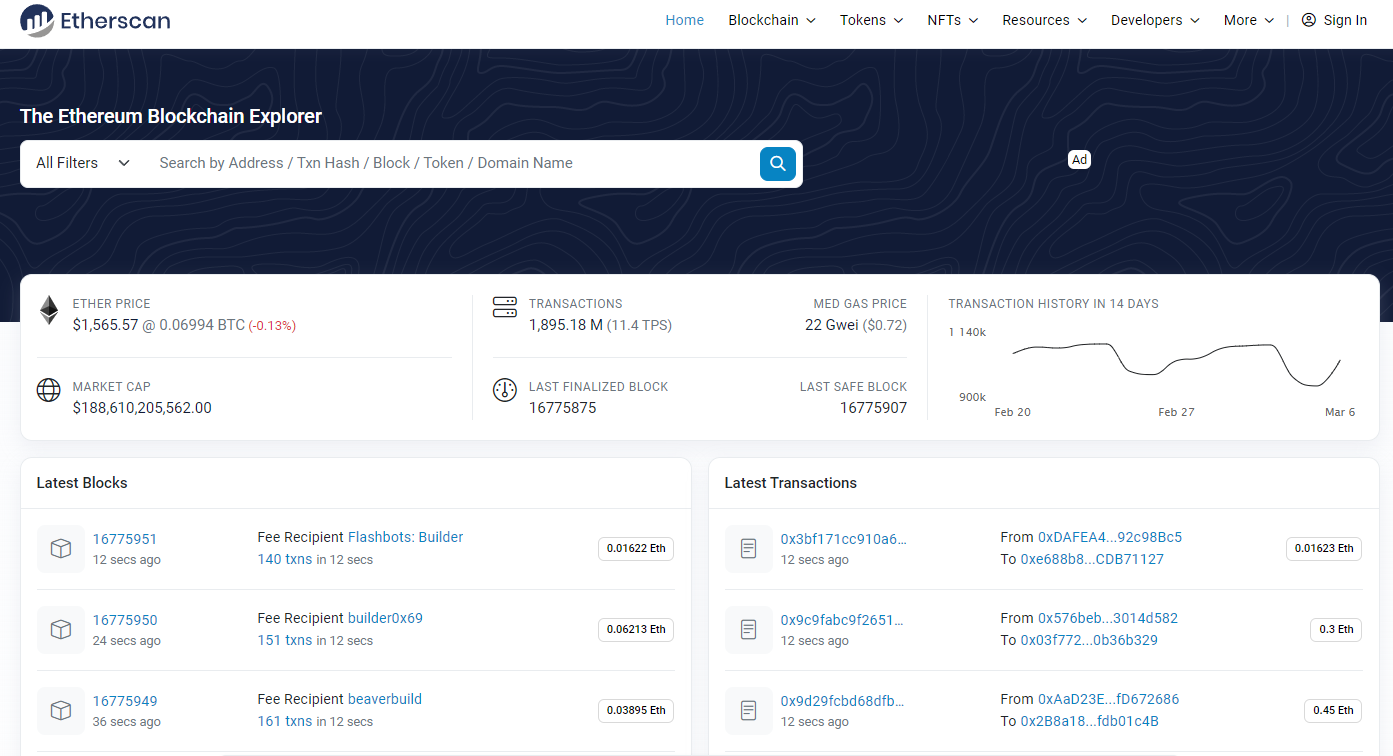Image resolution: width=1393 pixels, height=756 pixels.
Task: Click the 0.03895 Eth reward badge
Action: click(636, 711)
